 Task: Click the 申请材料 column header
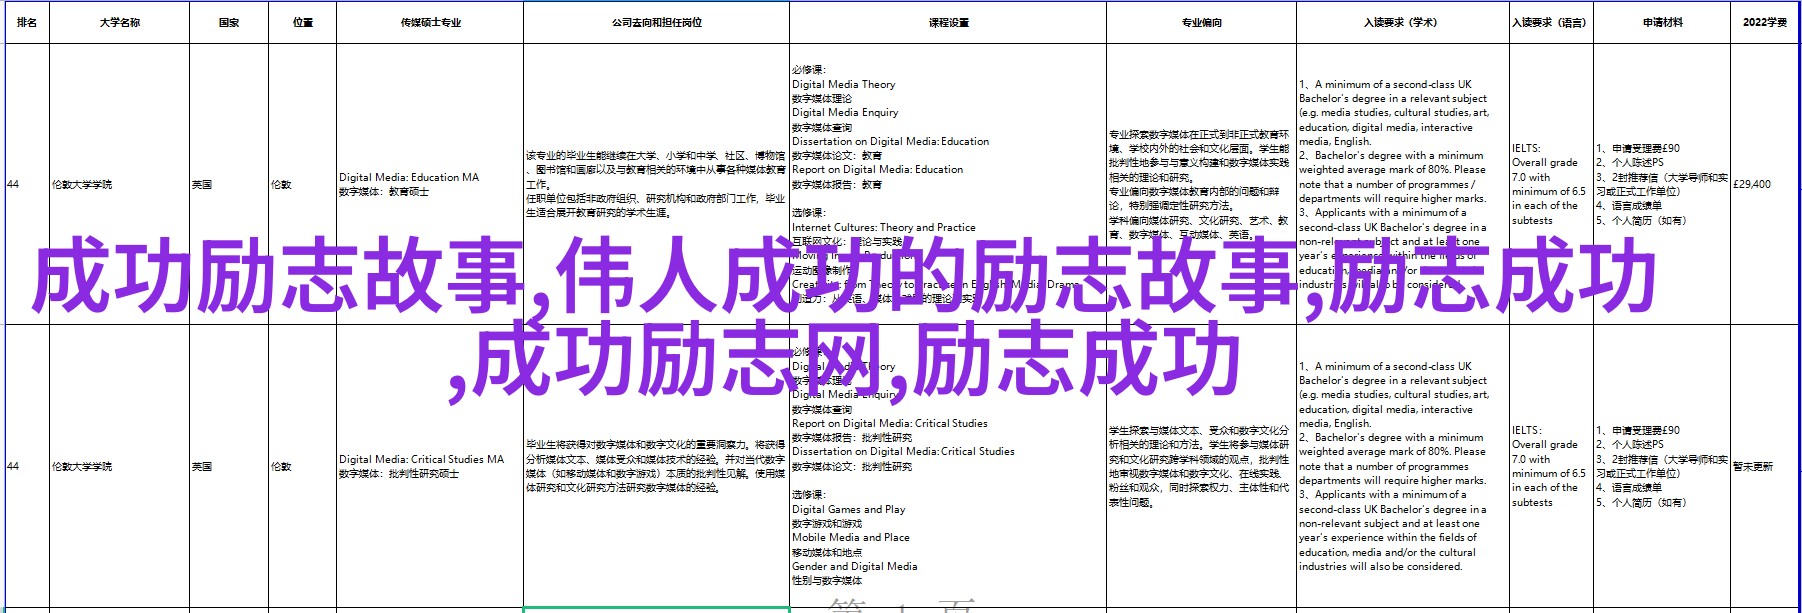click(x=1662, y=22)
